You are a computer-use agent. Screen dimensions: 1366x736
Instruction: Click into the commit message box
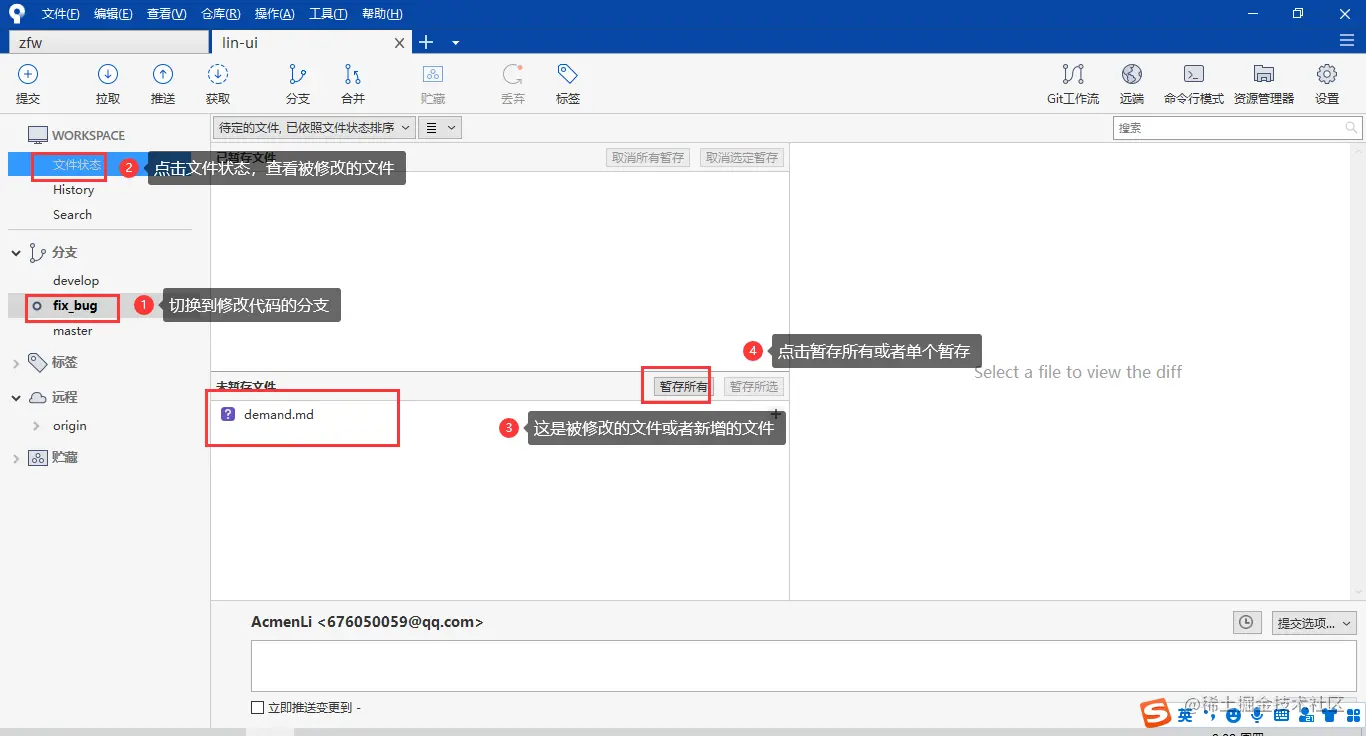(x=804, y=666)
